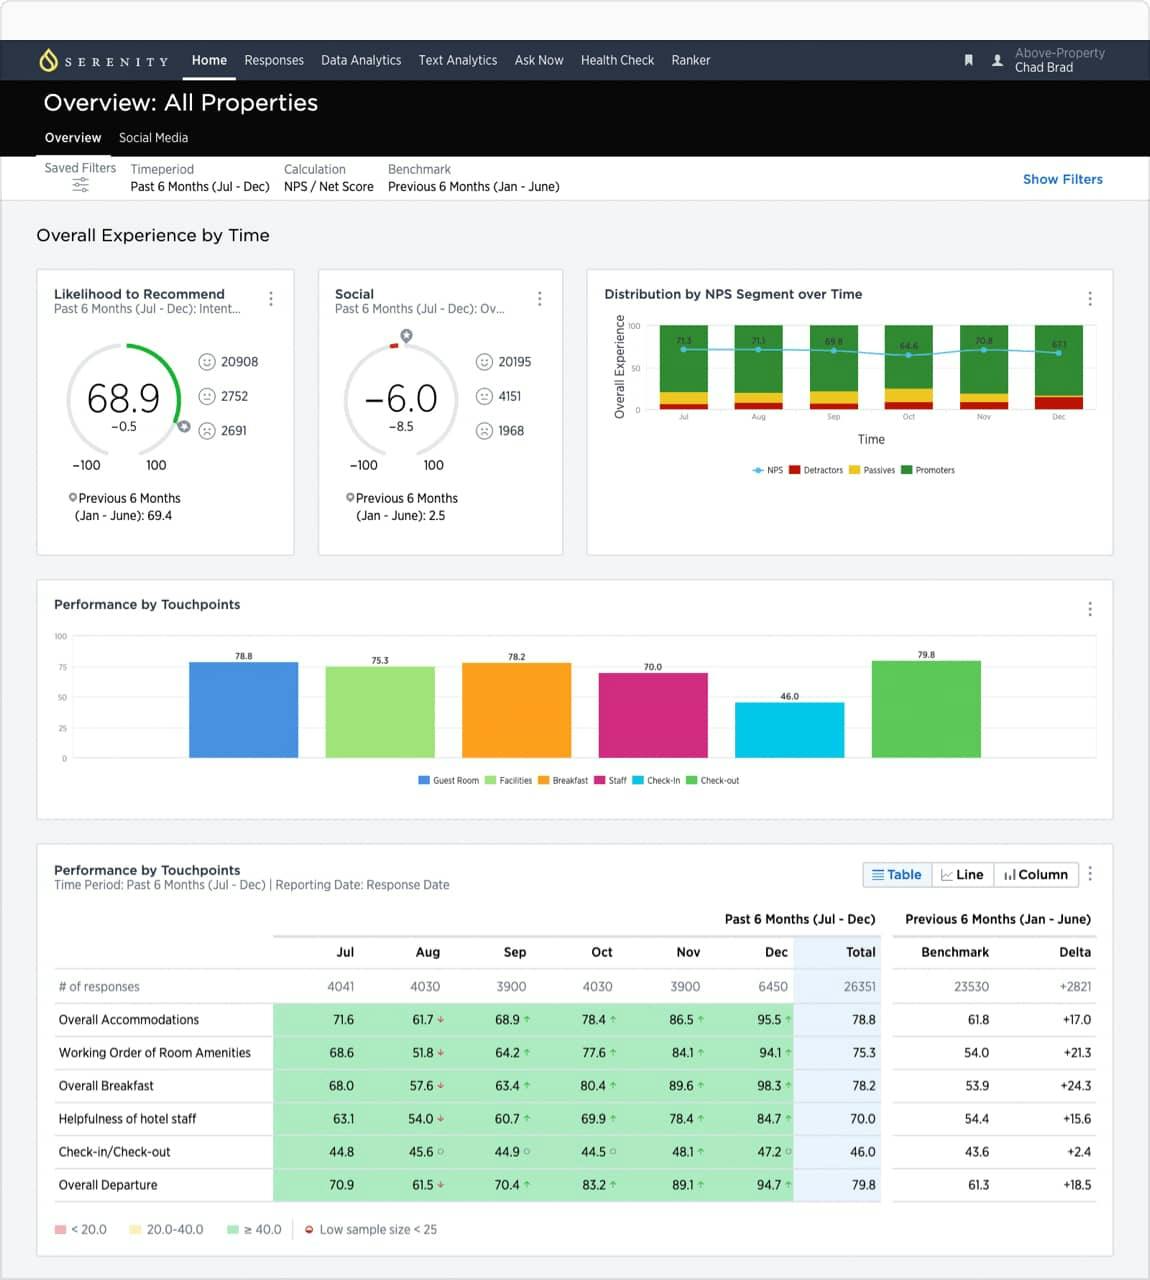This screenshot has width=1150, height=1280.
Task: Open the Saved Filters sliders icon
Action: [80, 185]
